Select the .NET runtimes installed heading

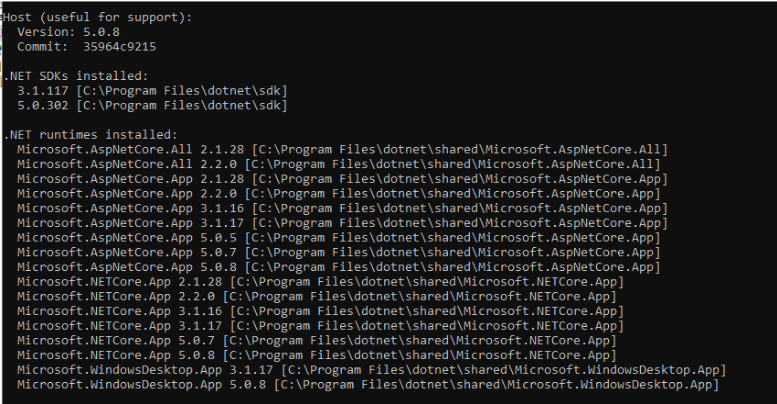(91, 135)
